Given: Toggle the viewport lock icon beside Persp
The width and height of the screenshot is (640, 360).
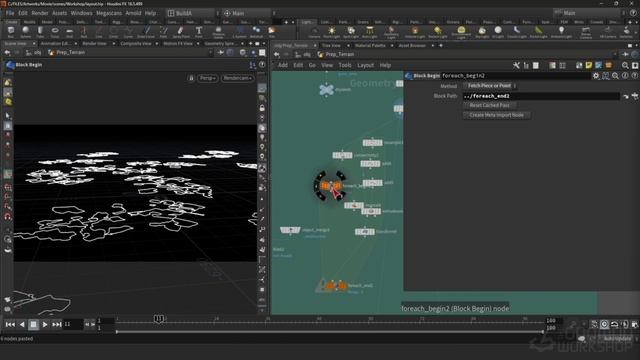Looking at the screenshot, I should pyautogui.click(x=191, y=78).
